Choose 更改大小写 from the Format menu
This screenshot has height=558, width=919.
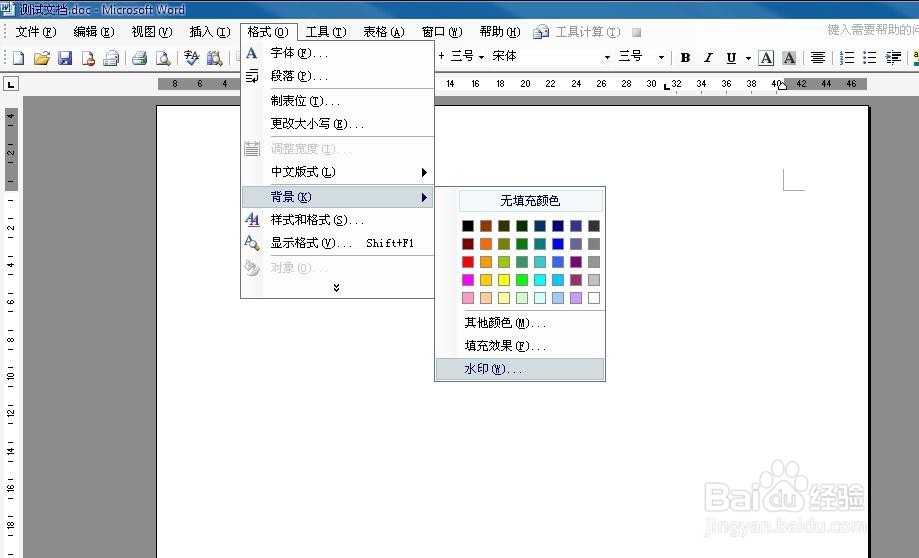(338, 124)
